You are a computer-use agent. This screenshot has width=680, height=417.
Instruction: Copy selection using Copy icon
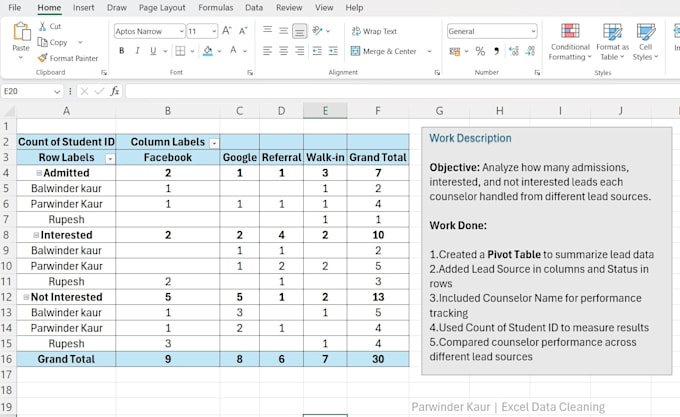point(42,42)
